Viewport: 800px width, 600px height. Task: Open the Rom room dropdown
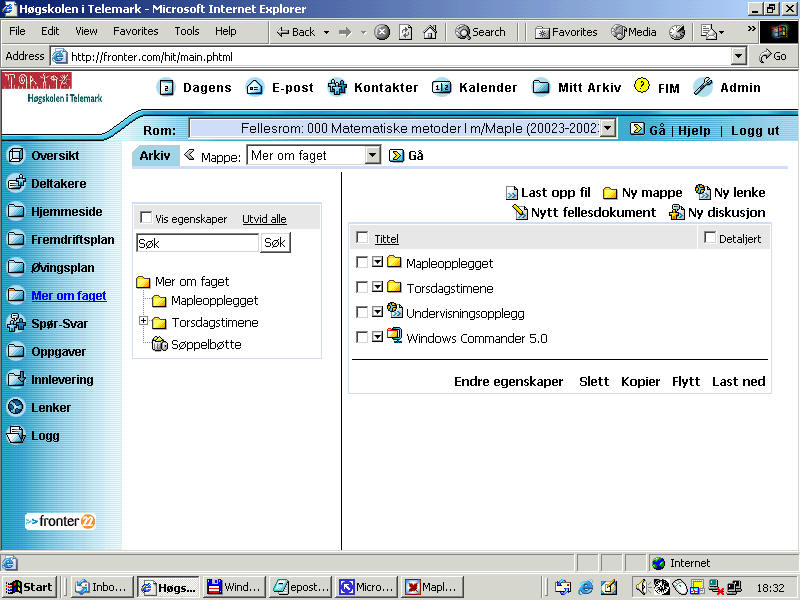[607, 128]
